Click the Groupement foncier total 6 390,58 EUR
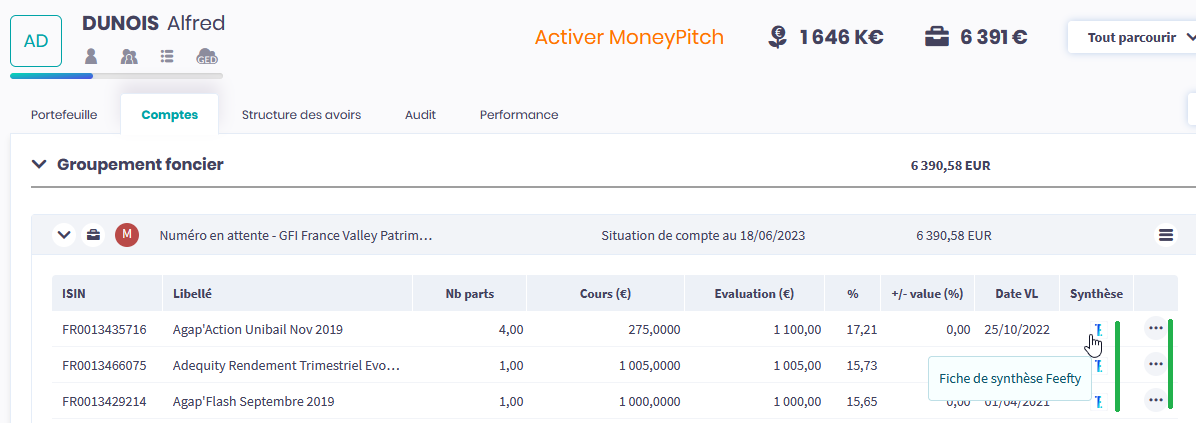 click(x=950, y=165)
